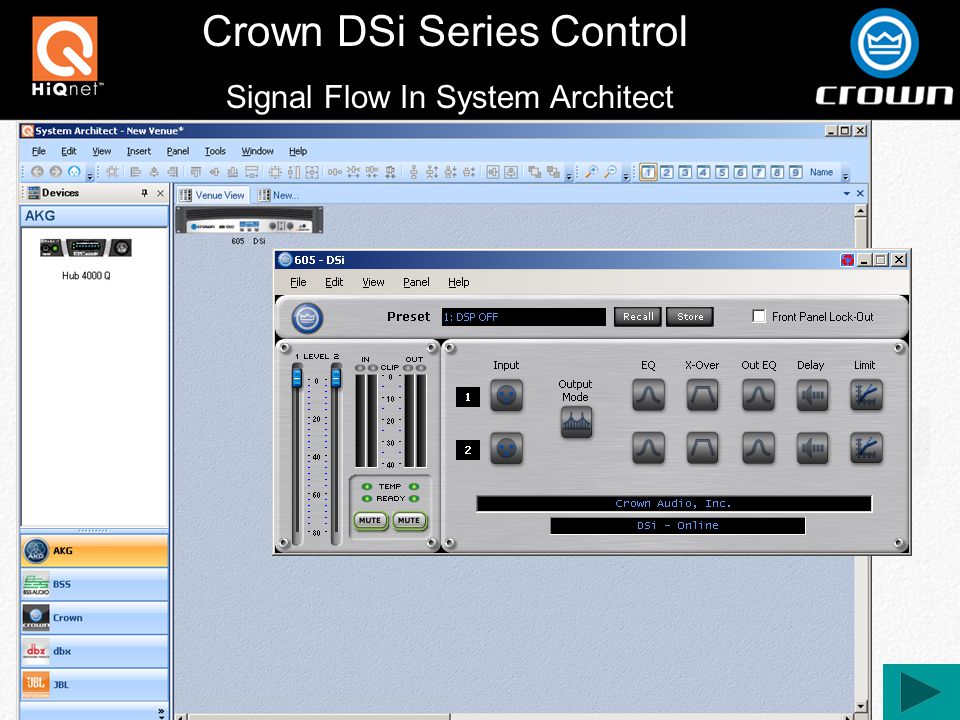Click the zoom out magnifier toolbar icon
960x720 pixels.
click(x=610, y=172)
